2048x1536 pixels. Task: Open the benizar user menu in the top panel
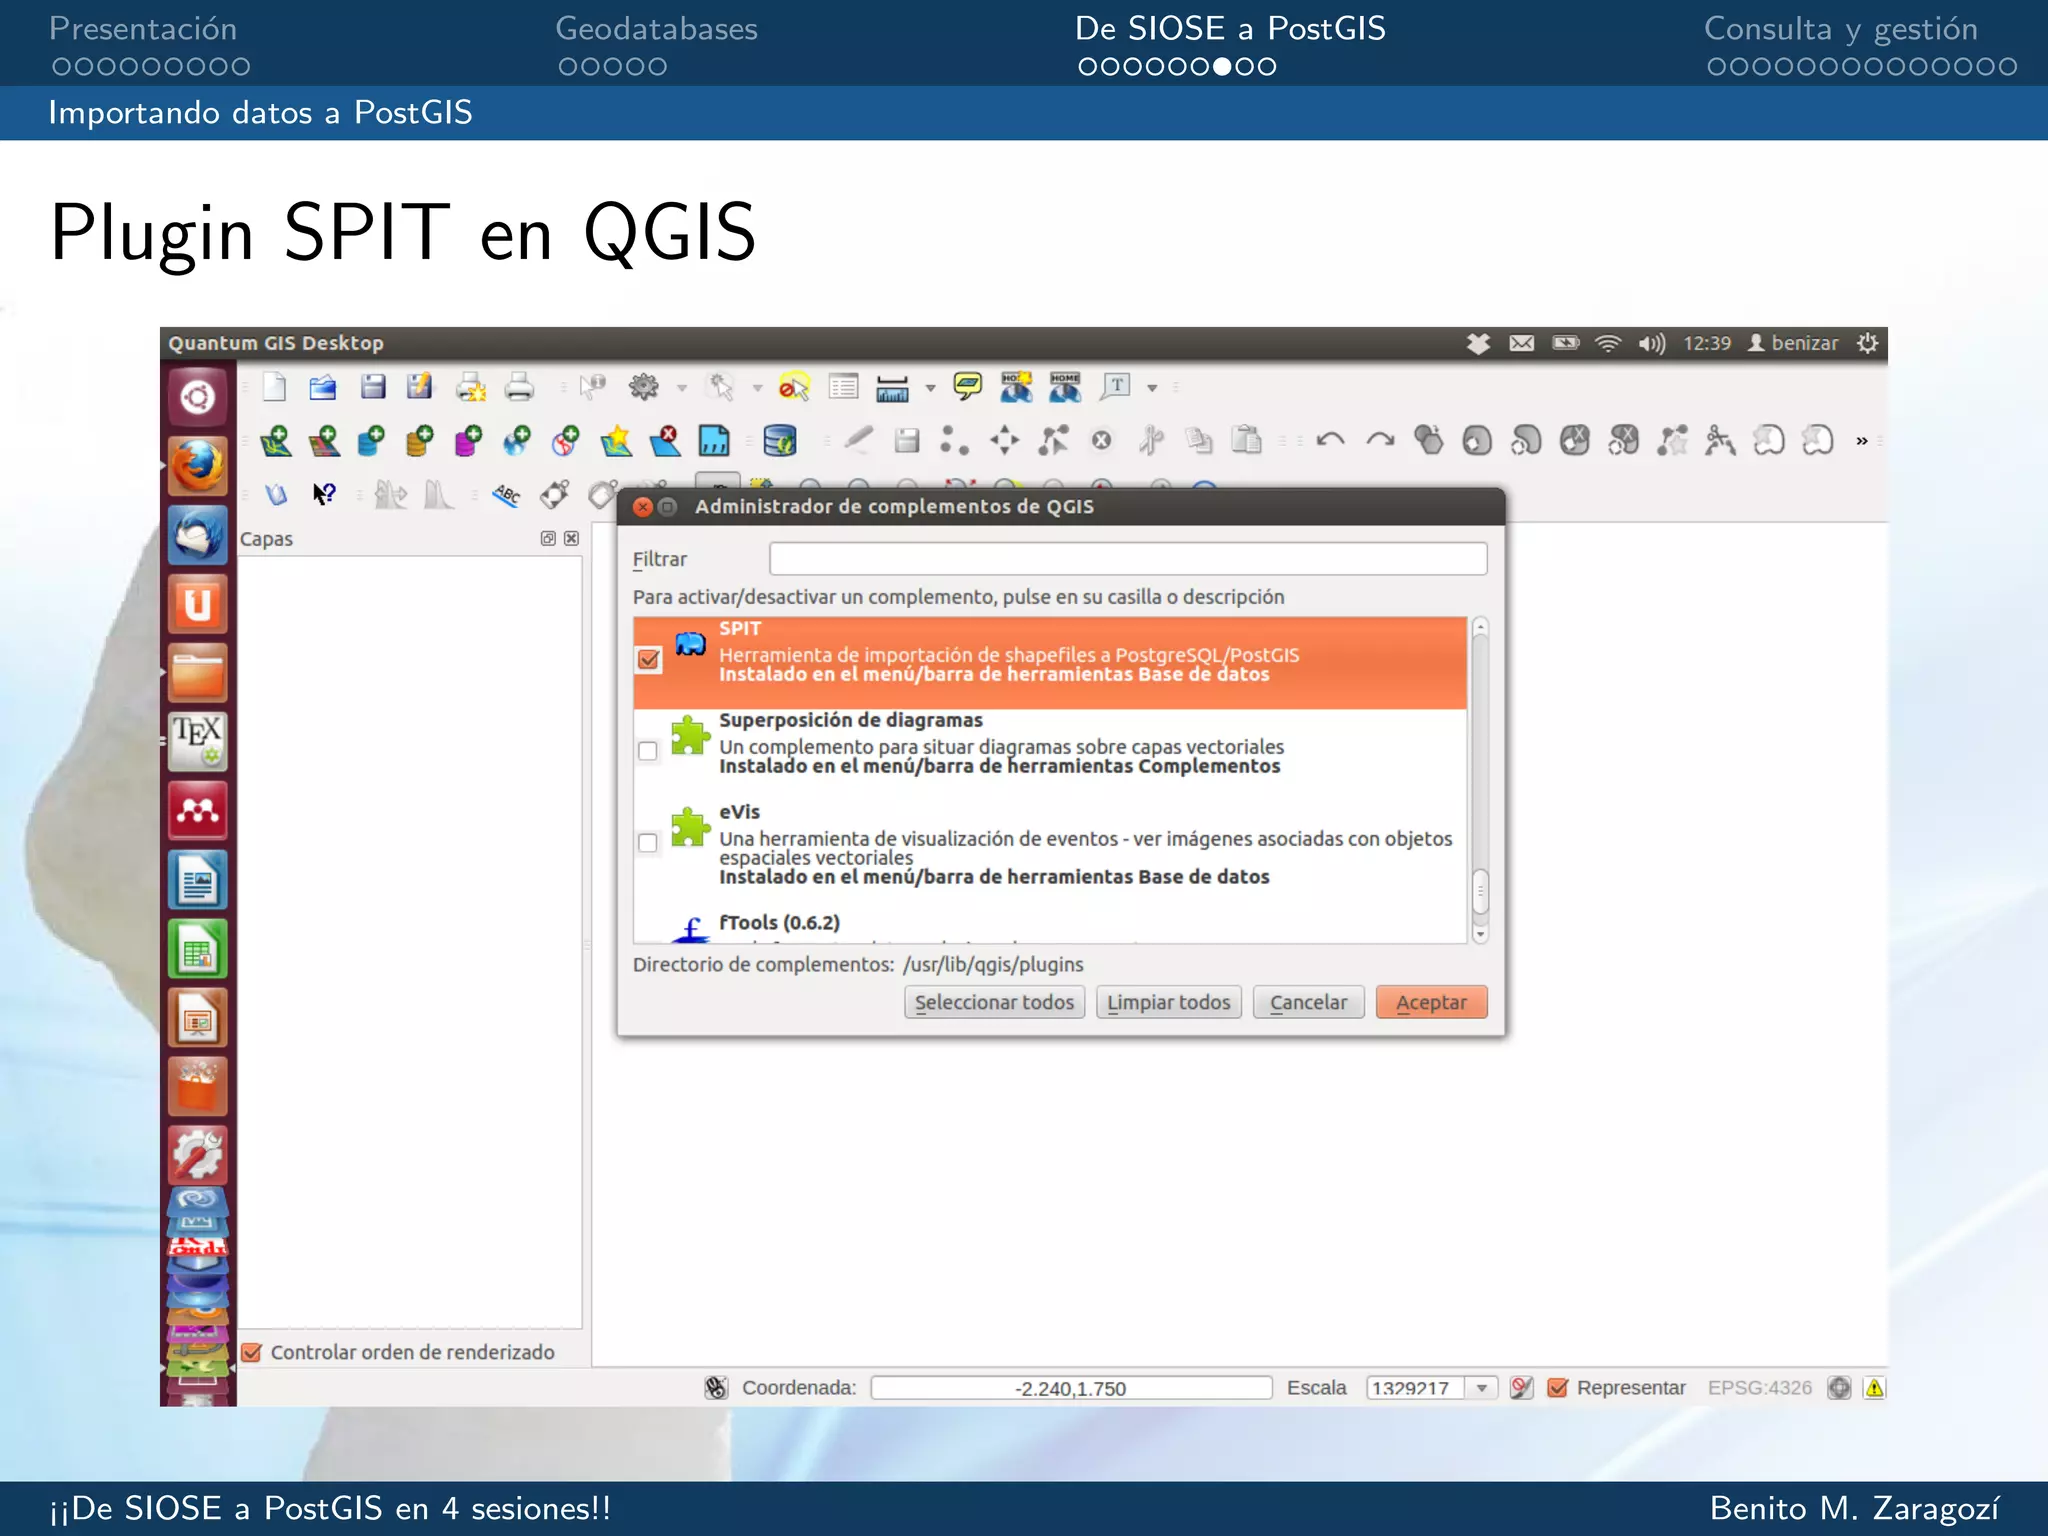pyautogui.click(x=1793, y=343)
